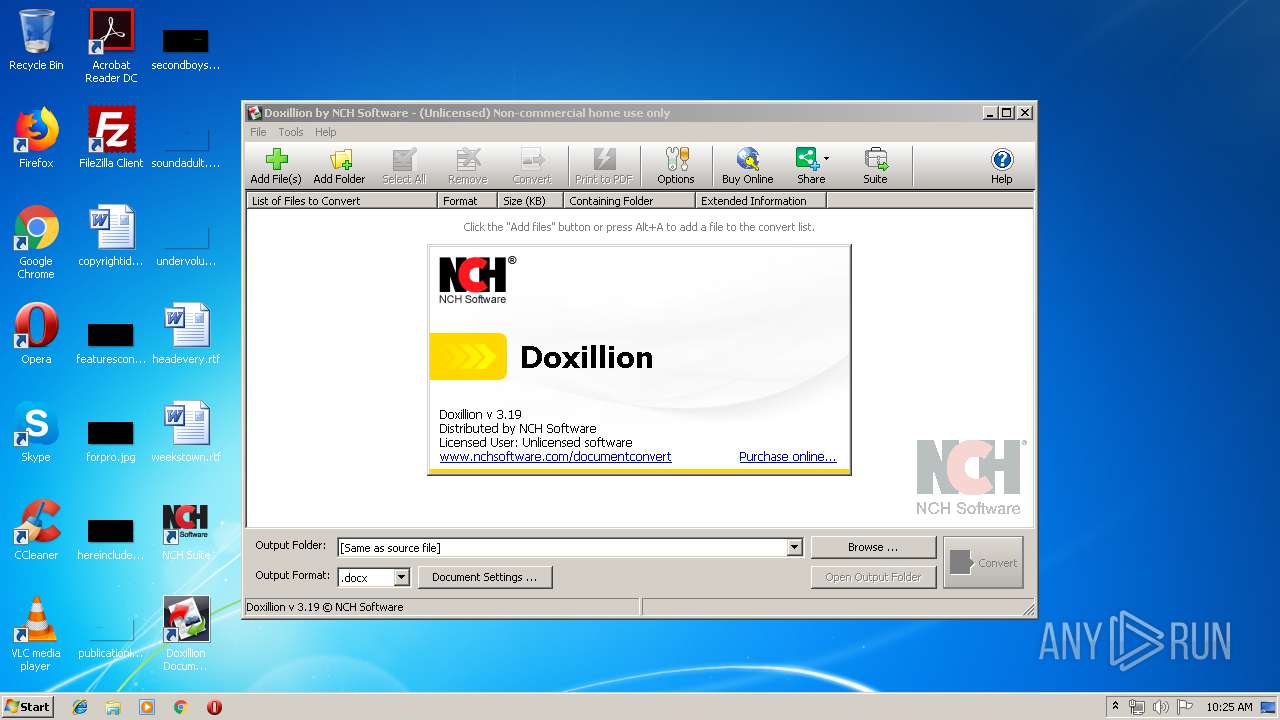Image resolution: width=1280 pixels, height=720 pixels.
Task: Open the nchsoftware.com/documentconvert link
Action: tap(555, 457)
